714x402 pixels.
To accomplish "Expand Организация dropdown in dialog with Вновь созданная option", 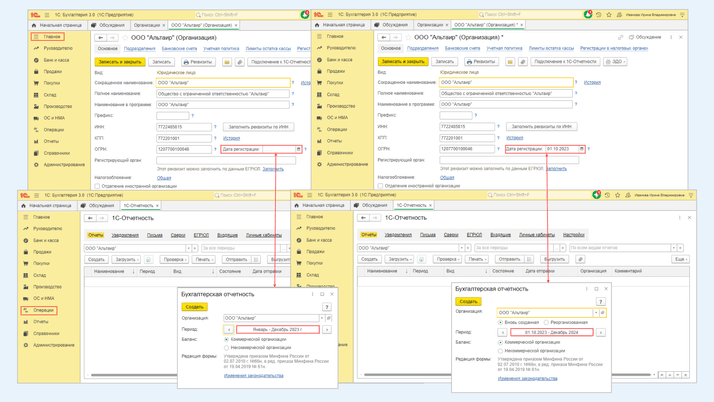I will pos(595,312).
